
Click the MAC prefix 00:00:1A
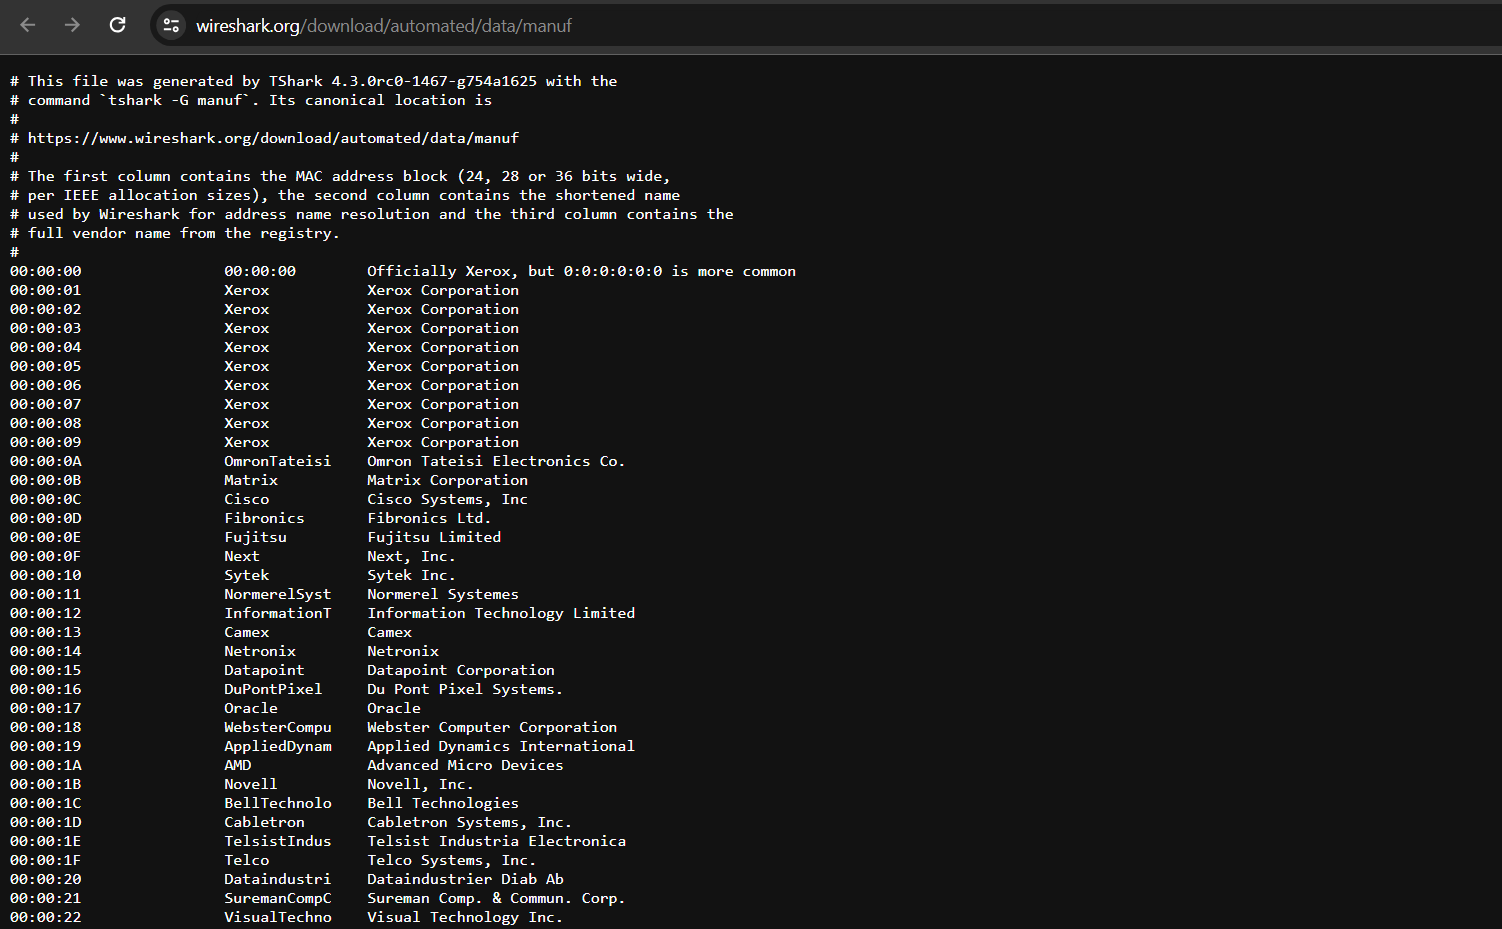(x=46, y=765)
